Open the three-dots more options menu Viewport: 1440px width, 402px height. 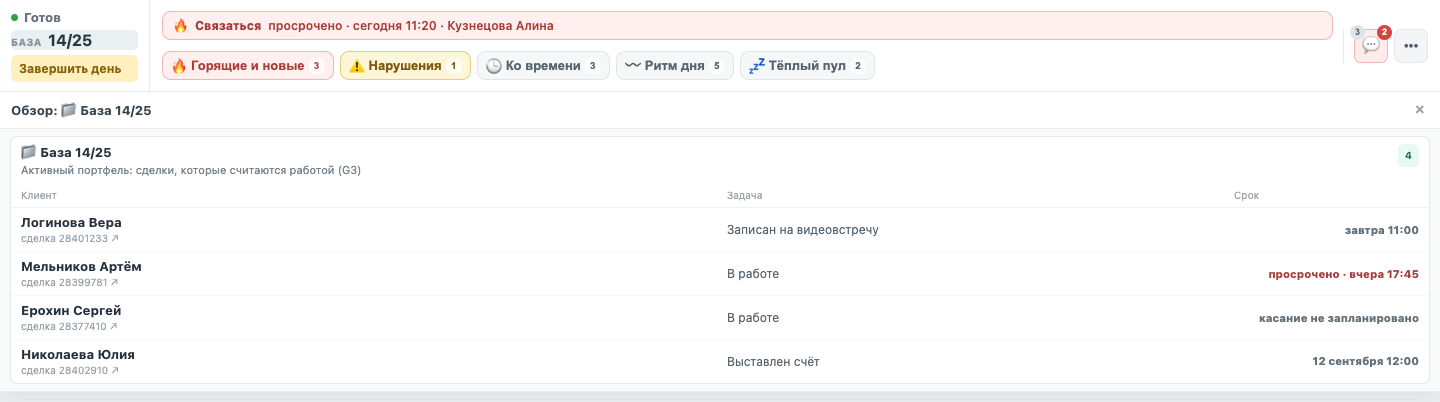(1410, 45)
